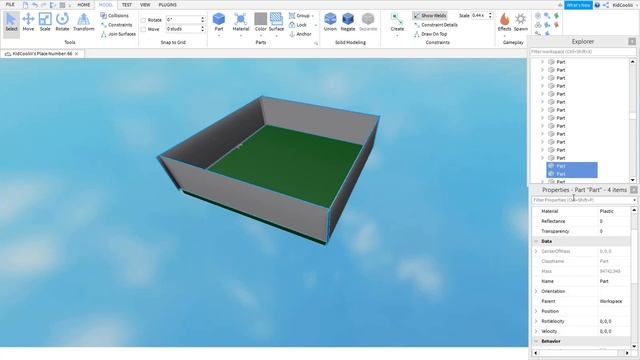Click the new file icon in quick access bar

[25, 5]
